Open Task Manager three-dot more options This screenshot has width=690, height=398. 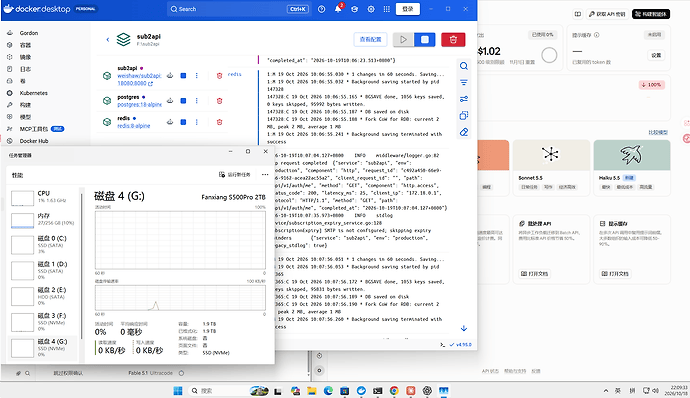[x=265, y=175]
